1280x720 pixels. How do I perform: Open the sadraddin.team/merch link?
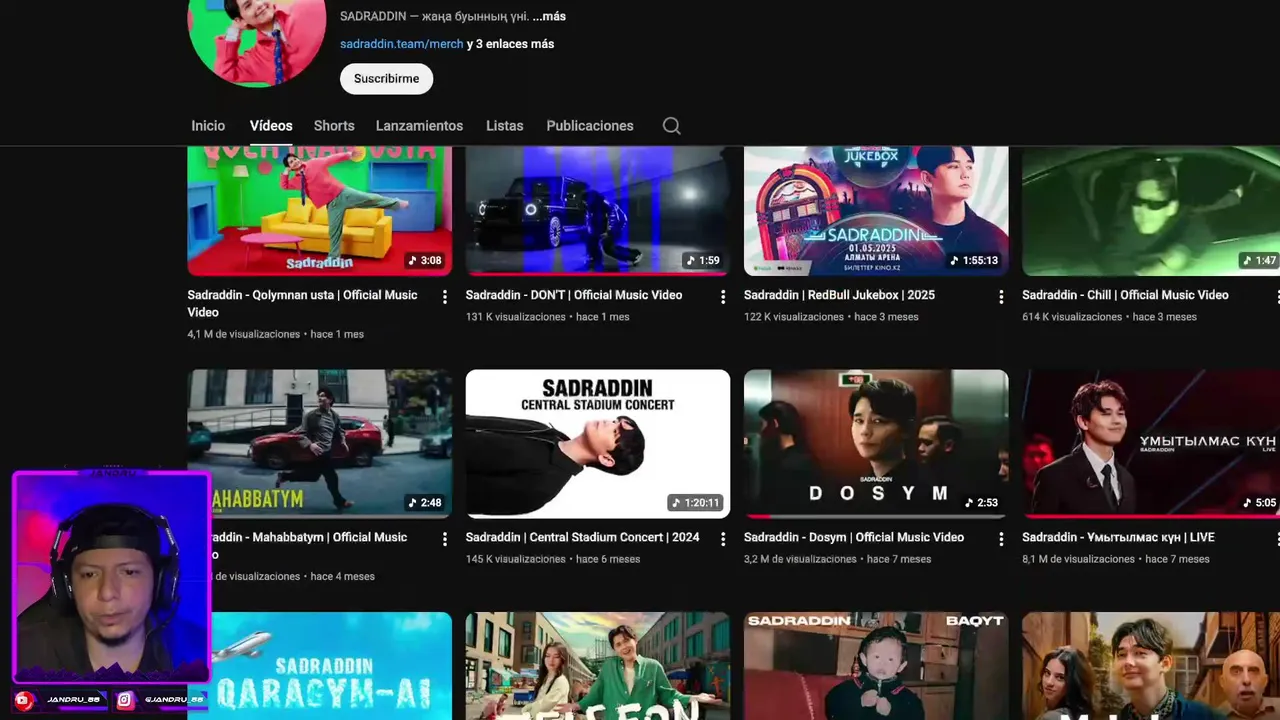click(x=401, y=44)
